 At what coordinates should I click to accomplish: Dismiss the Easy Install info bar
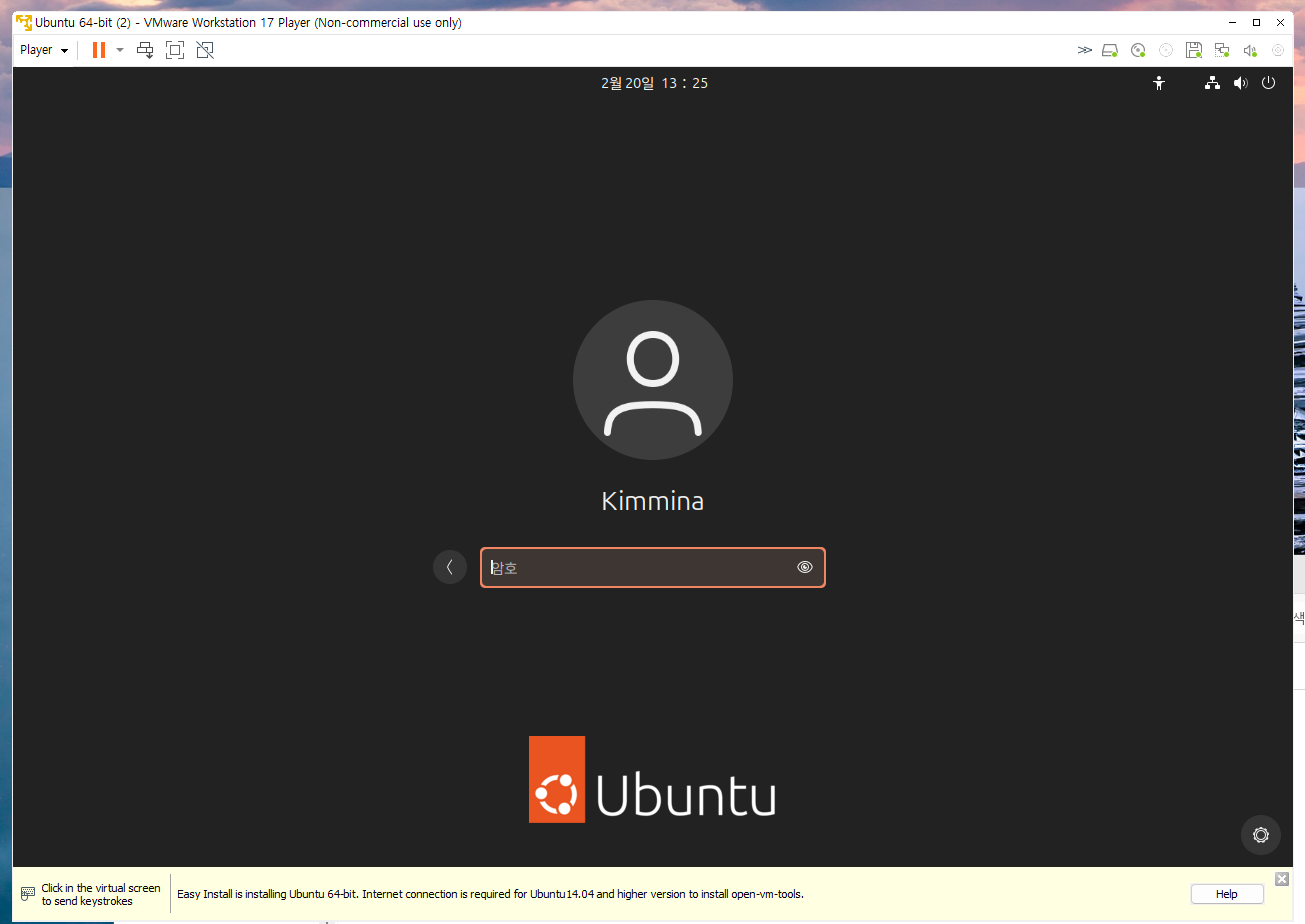point(1282,878)
